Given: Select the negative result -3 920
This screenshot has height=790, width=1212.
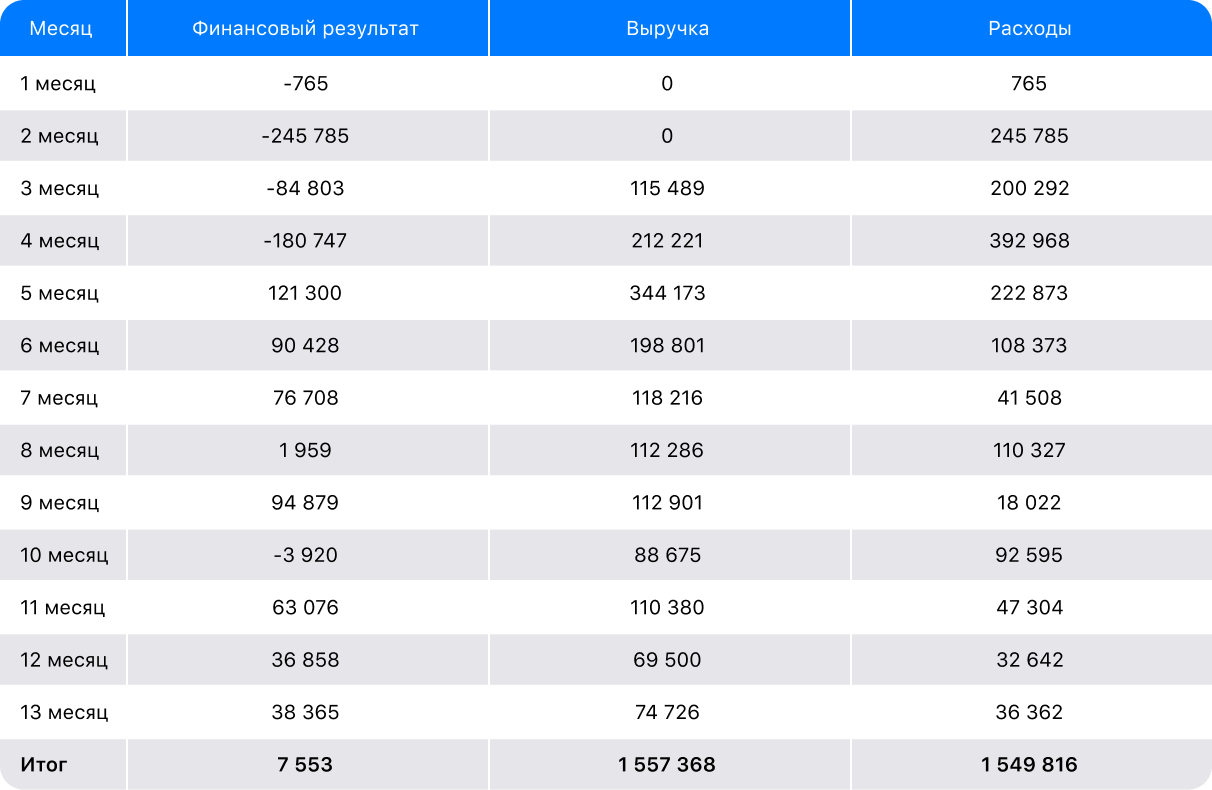Looking at the screenshot, I should [305, 555].
